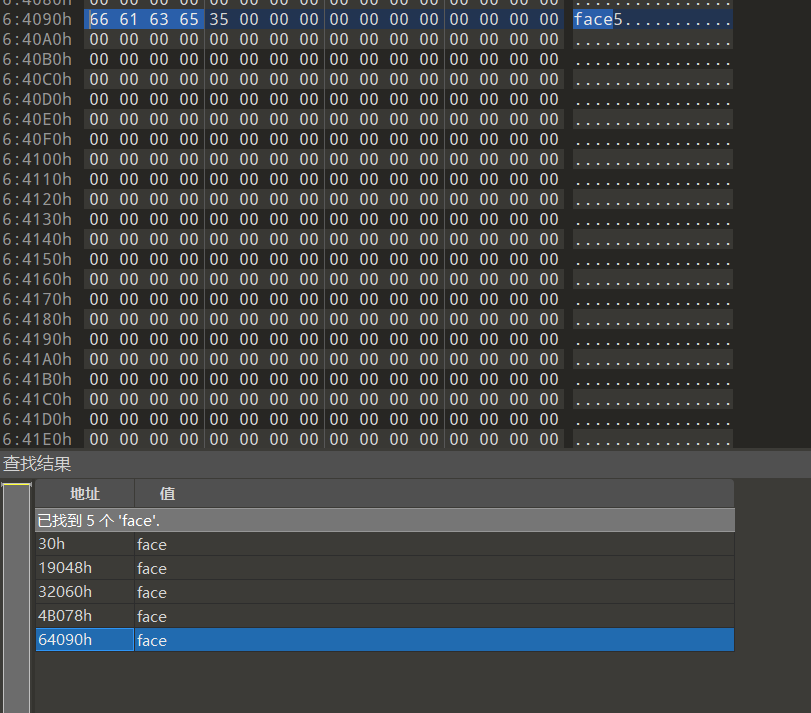The image size is (811, 713).
Task: Click hex byte 63 in row 6:4090h
Action: point(159,20)
